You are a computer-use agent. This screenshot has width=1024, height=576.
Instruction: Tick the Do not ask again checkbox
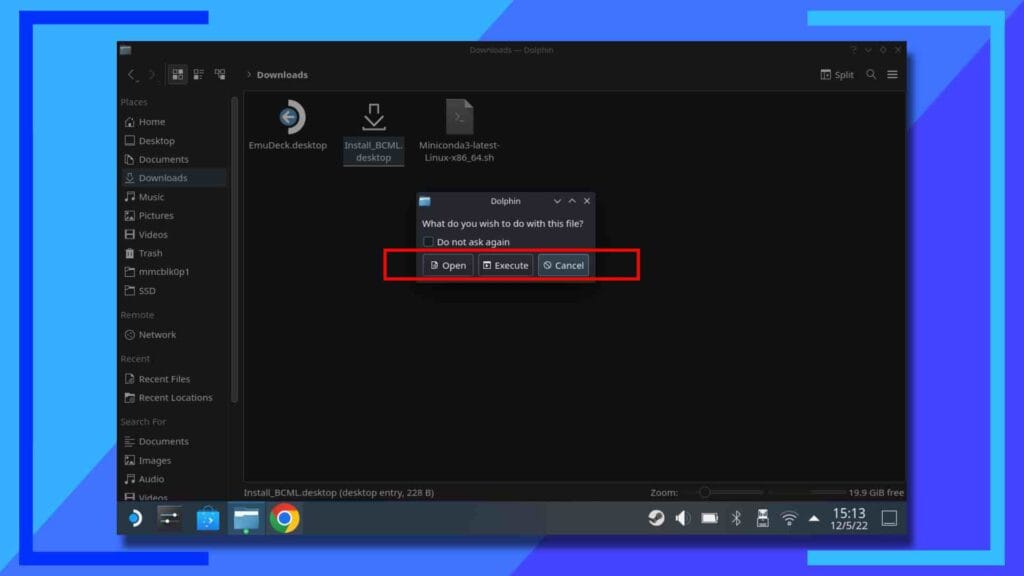click(x=428, y=242)
